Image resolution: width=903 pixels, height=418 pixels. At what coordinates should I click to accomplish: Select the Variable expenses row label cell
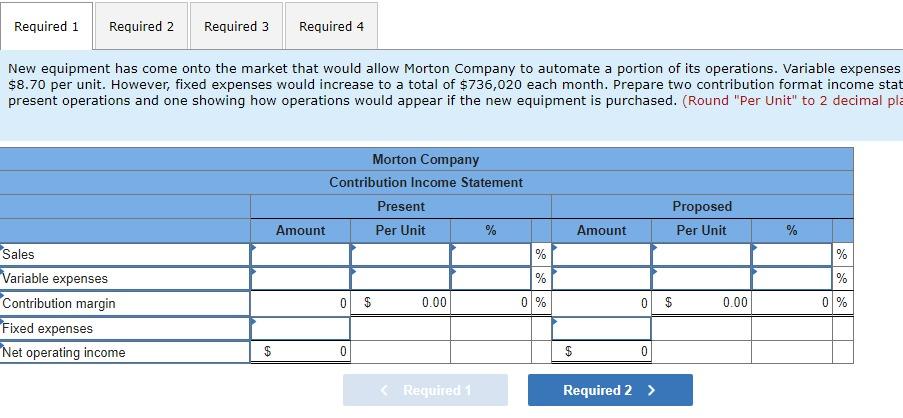click(125, 279)
